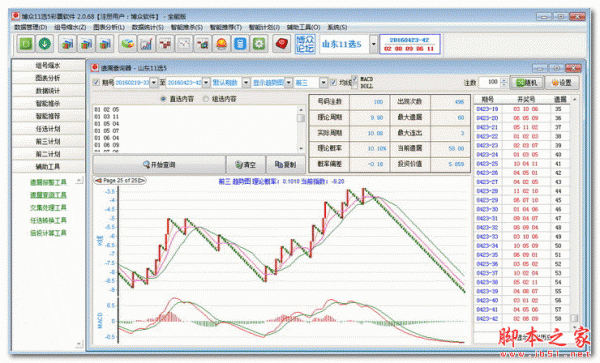This screenshot has width=600, height=363.
Task: Open the 任选转换工具 link
Action: [48, 220]
